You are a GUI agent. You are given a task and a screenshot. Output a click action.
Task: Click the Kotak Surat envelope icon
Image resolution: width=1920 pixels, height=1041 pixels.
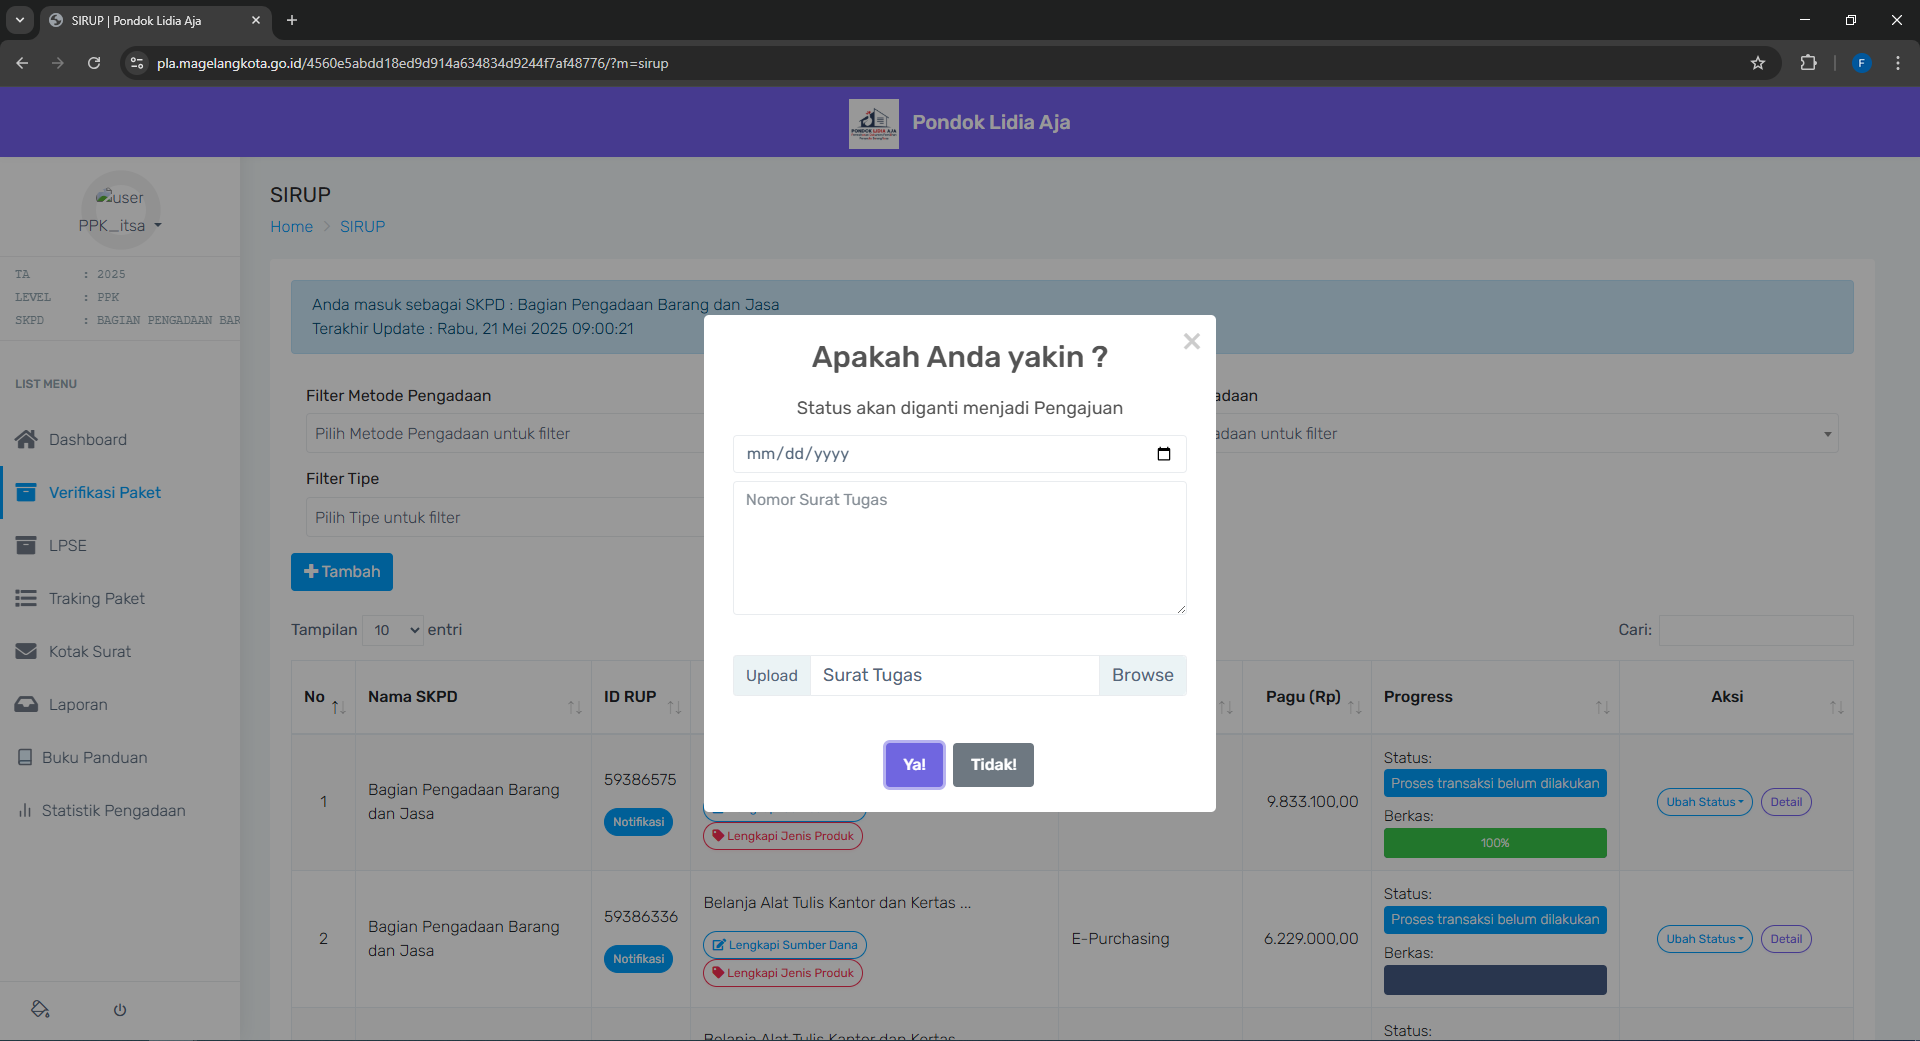26,651
